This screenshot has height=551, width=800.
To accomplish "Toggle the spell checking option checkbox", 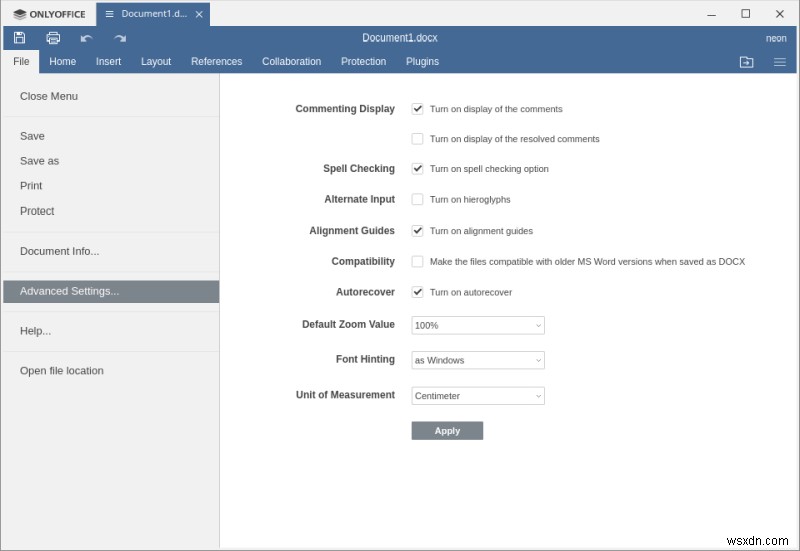I will coord(417,168).
